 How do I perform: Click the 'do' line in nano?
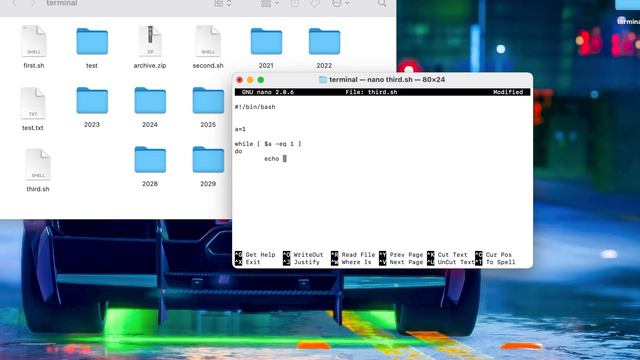tap(238, 151)
